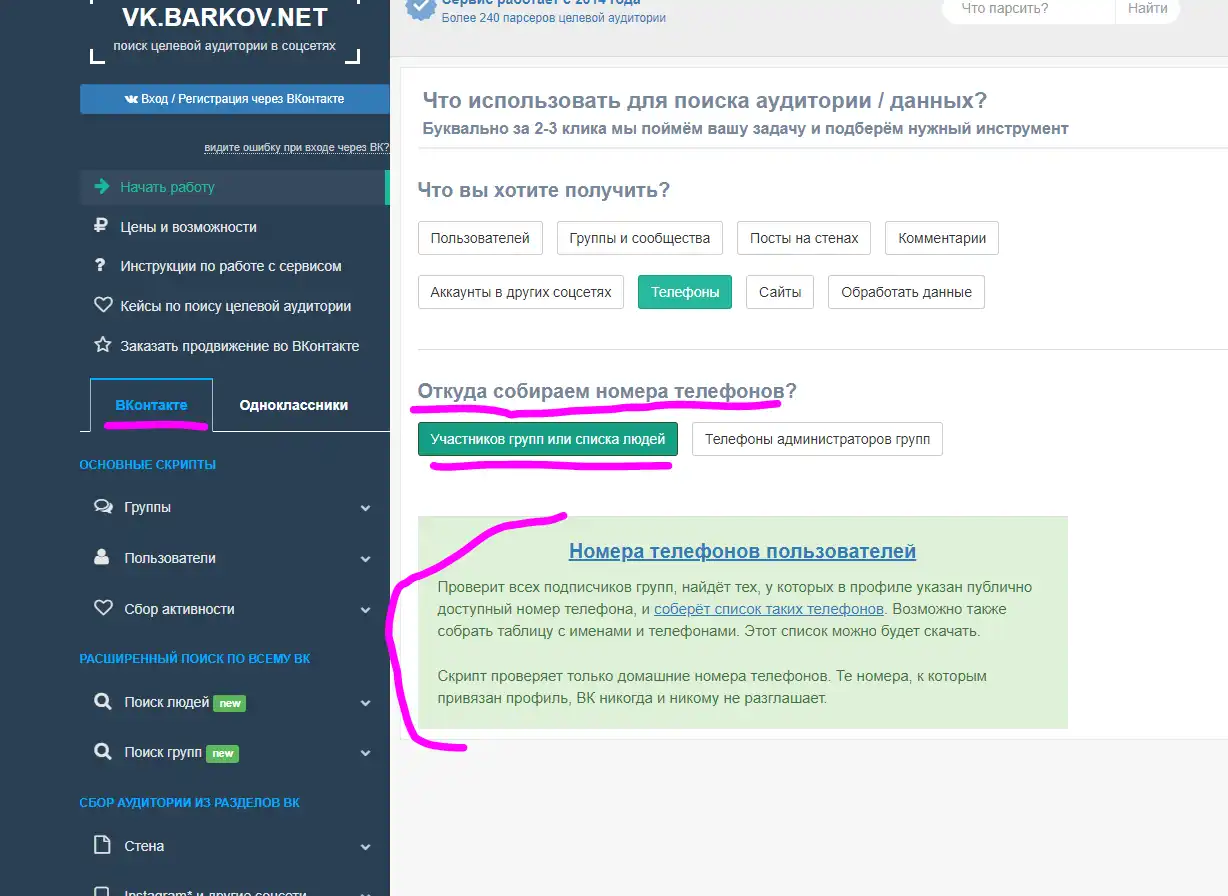Choose Участников групп или списка людей
Image resolution: width=1228 pixels, height=896 pixels.
coord(547,439)
